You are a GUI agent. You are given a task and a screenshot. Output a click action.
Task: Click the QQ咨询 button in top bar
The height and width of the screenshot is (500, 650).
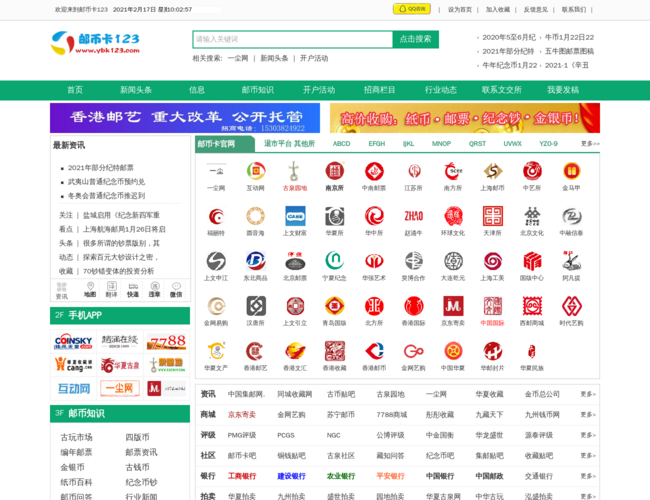point(412,9)
